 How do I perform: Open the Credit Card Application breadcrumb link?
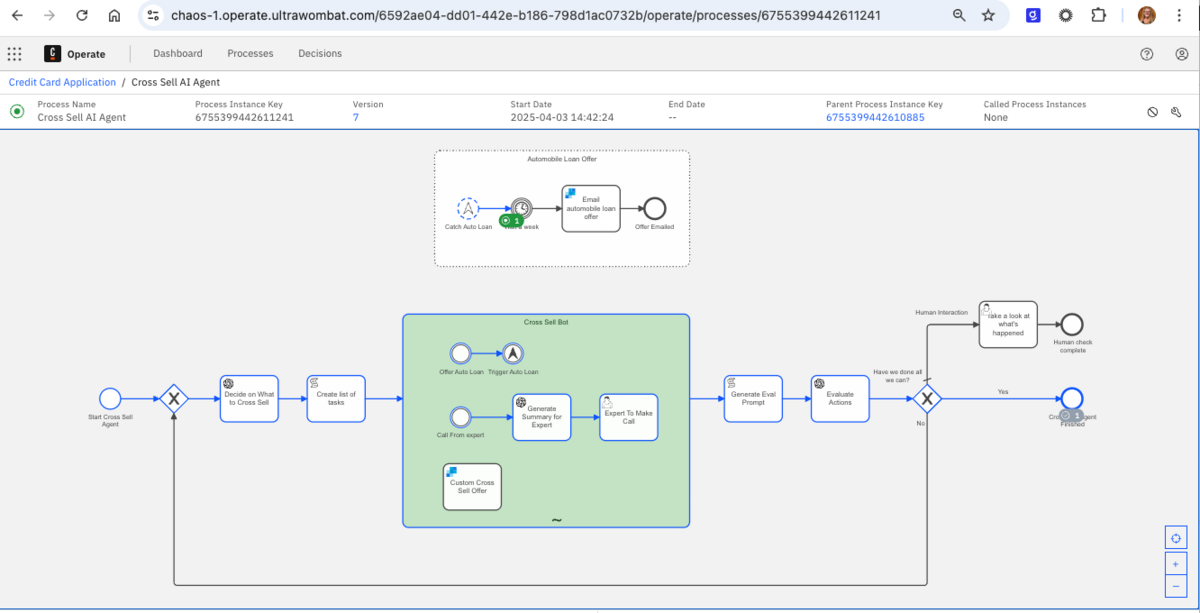click(62, 82)
